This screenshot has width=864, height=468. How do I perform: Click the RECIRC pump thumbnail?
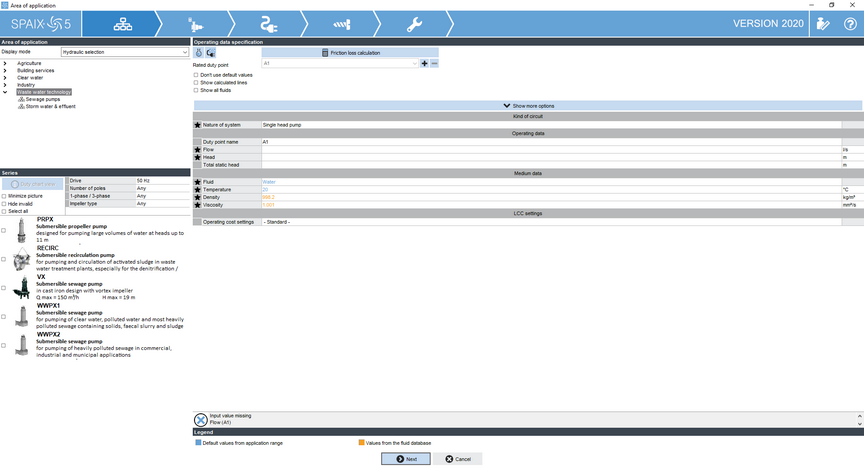(x=21, y=259)
